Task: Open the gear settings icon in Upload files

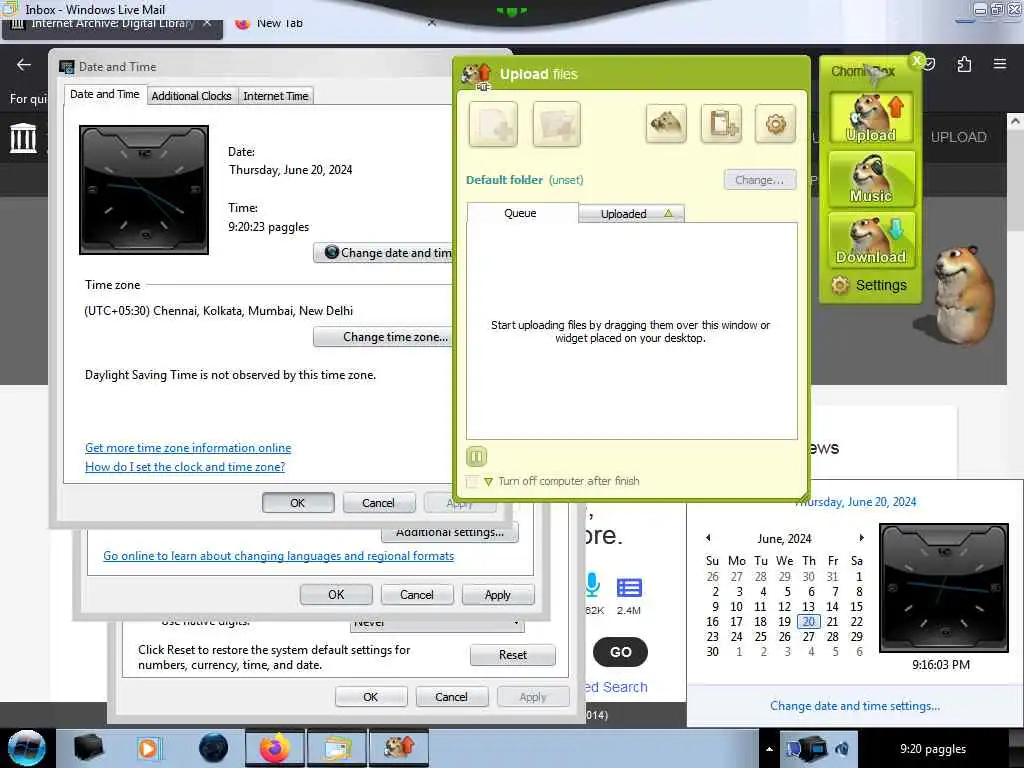Action: [x=775, y=123]
